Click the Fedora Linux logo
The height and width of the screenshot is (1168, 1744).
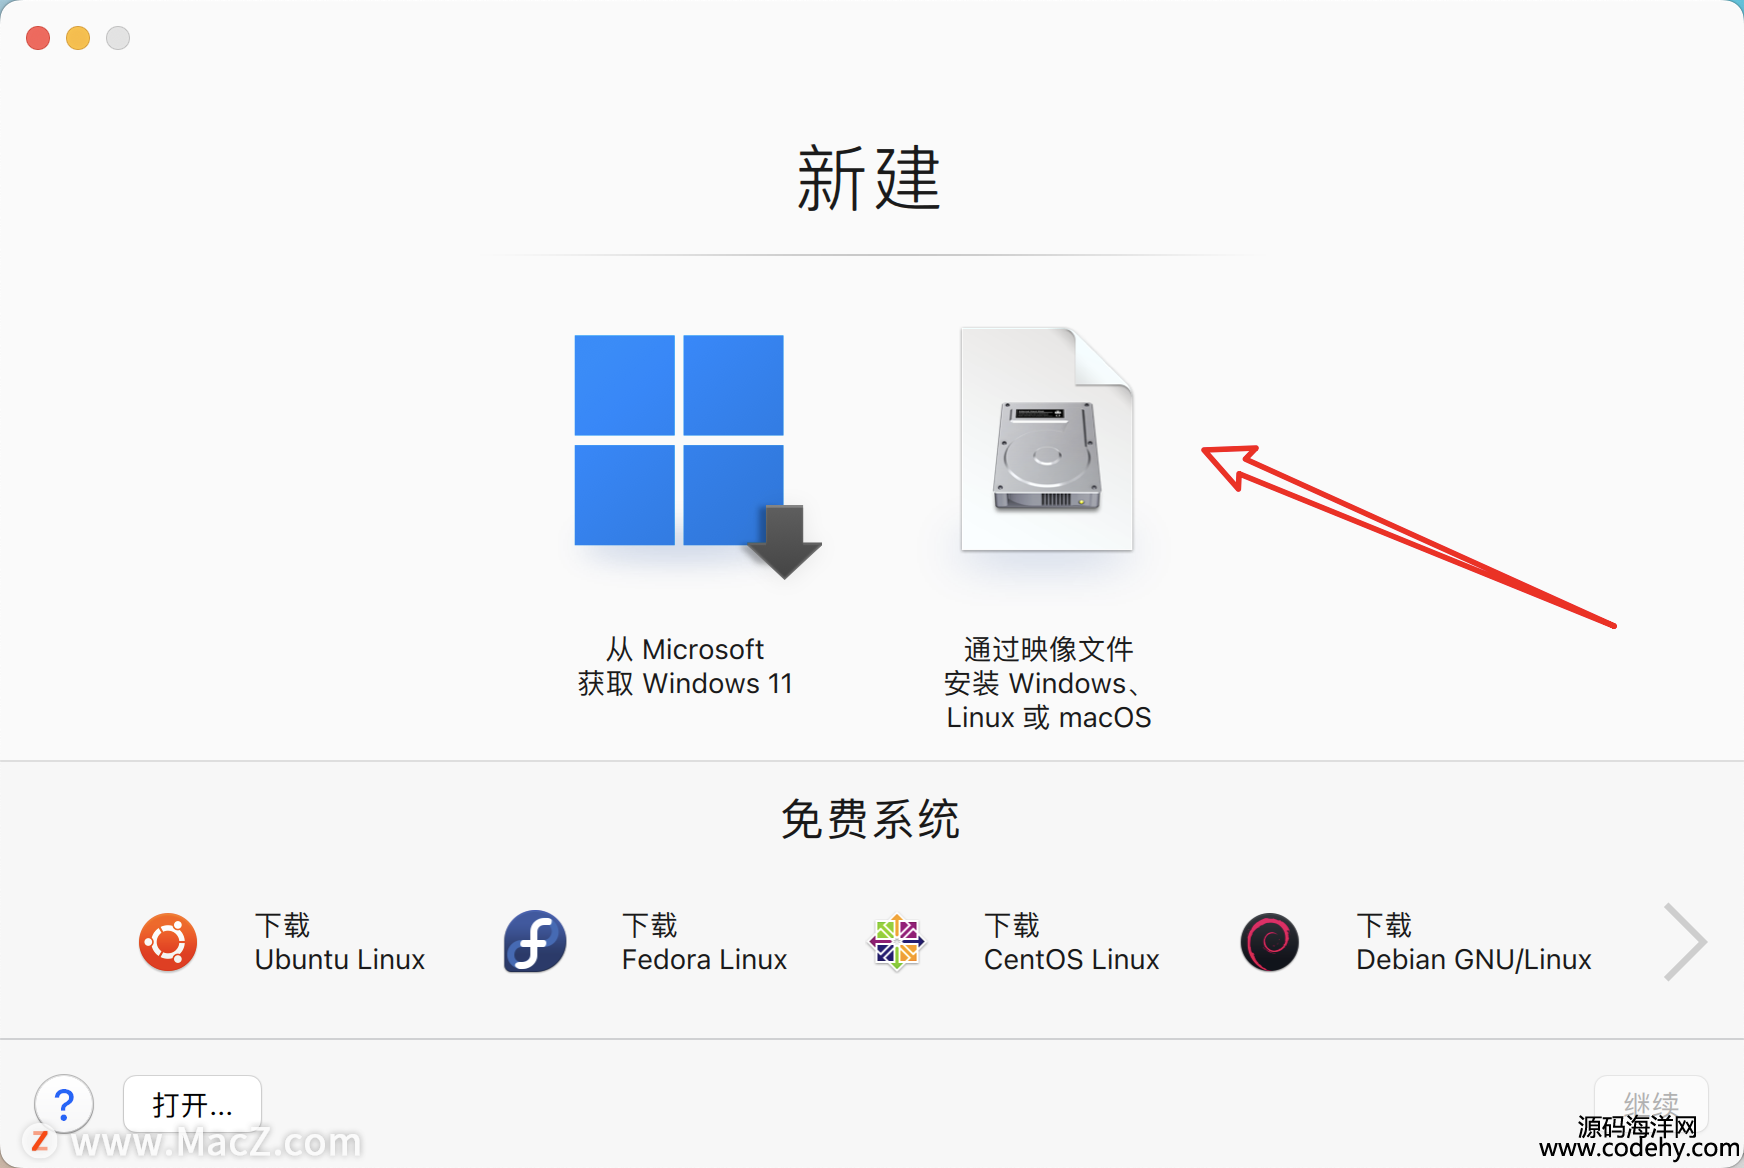pos(535,942)
